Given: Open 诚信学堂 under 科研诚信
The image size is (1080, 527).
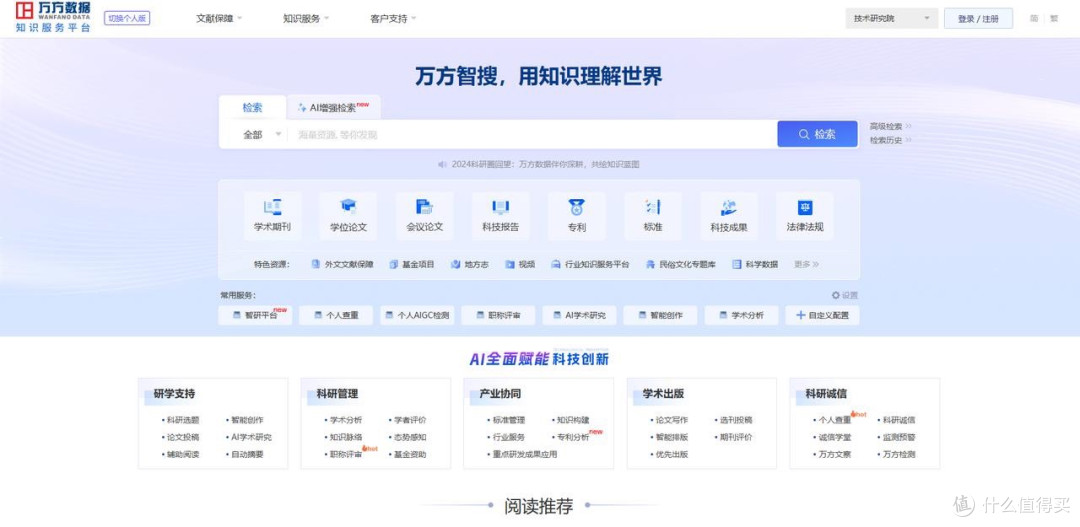Looking at the screenshot, I should 835,437.
